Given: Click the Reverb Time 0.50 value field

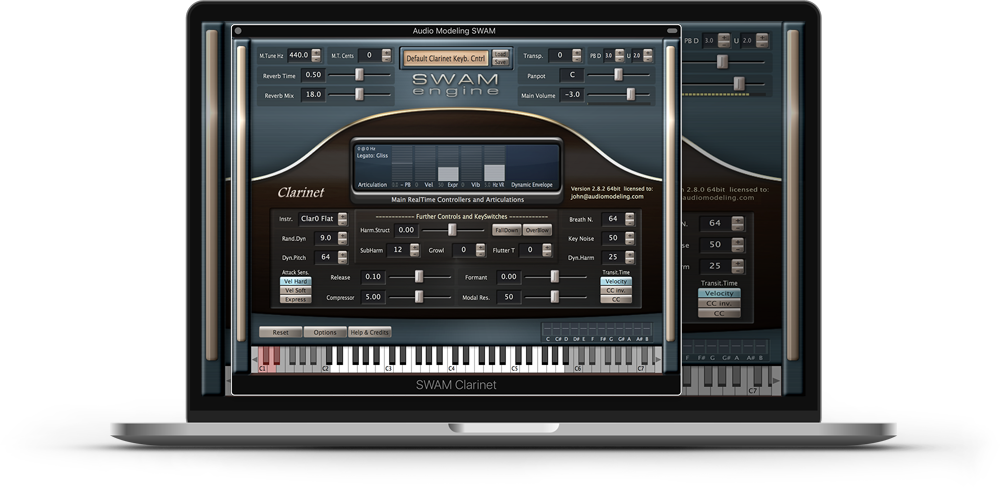Looking at the screenshot, I should [313, 75].
